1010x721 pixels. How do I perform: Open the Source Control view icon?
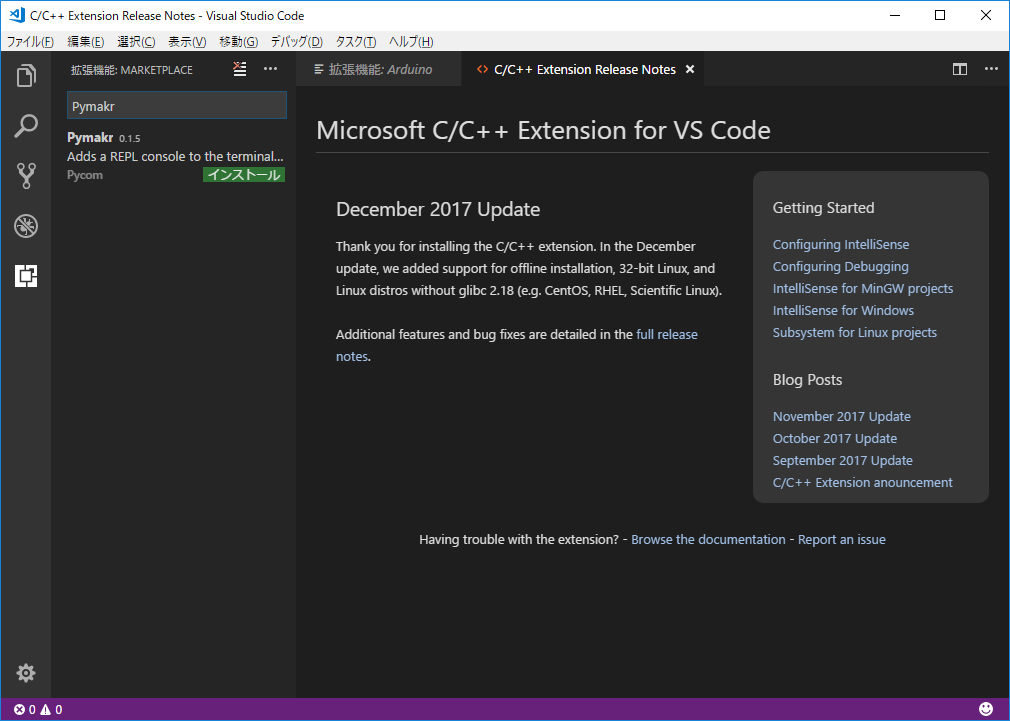[x=26, y=175]
